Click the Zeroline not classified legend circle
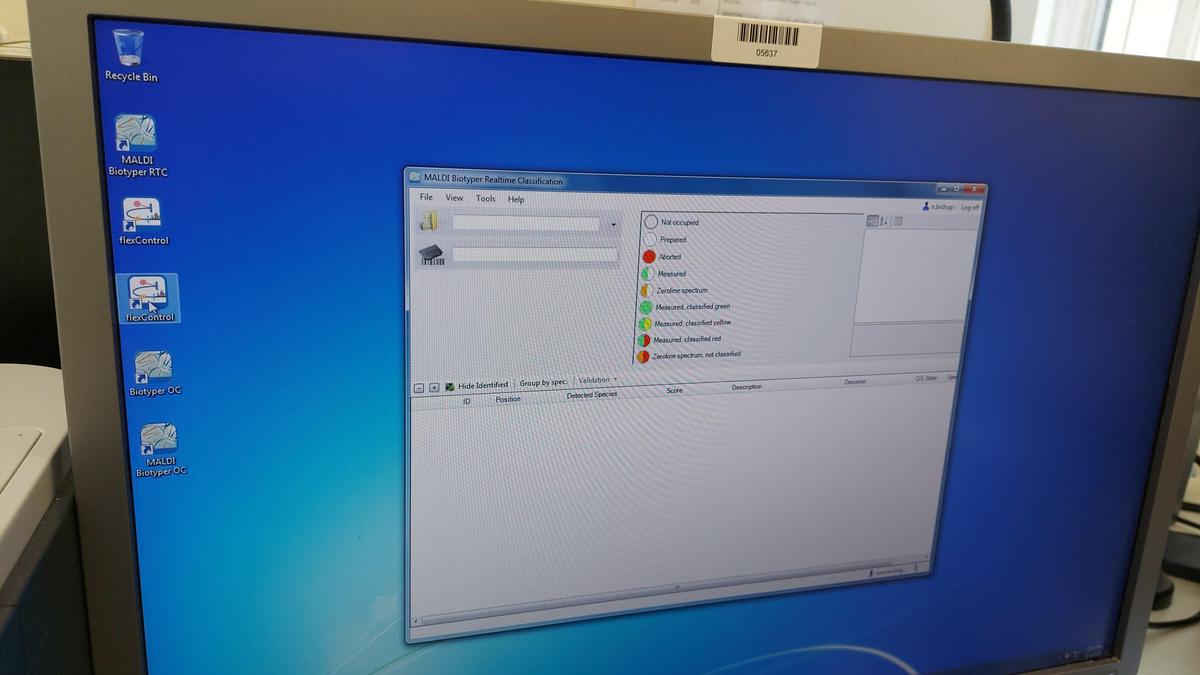 pyautogui.click(x=642, y=356)
